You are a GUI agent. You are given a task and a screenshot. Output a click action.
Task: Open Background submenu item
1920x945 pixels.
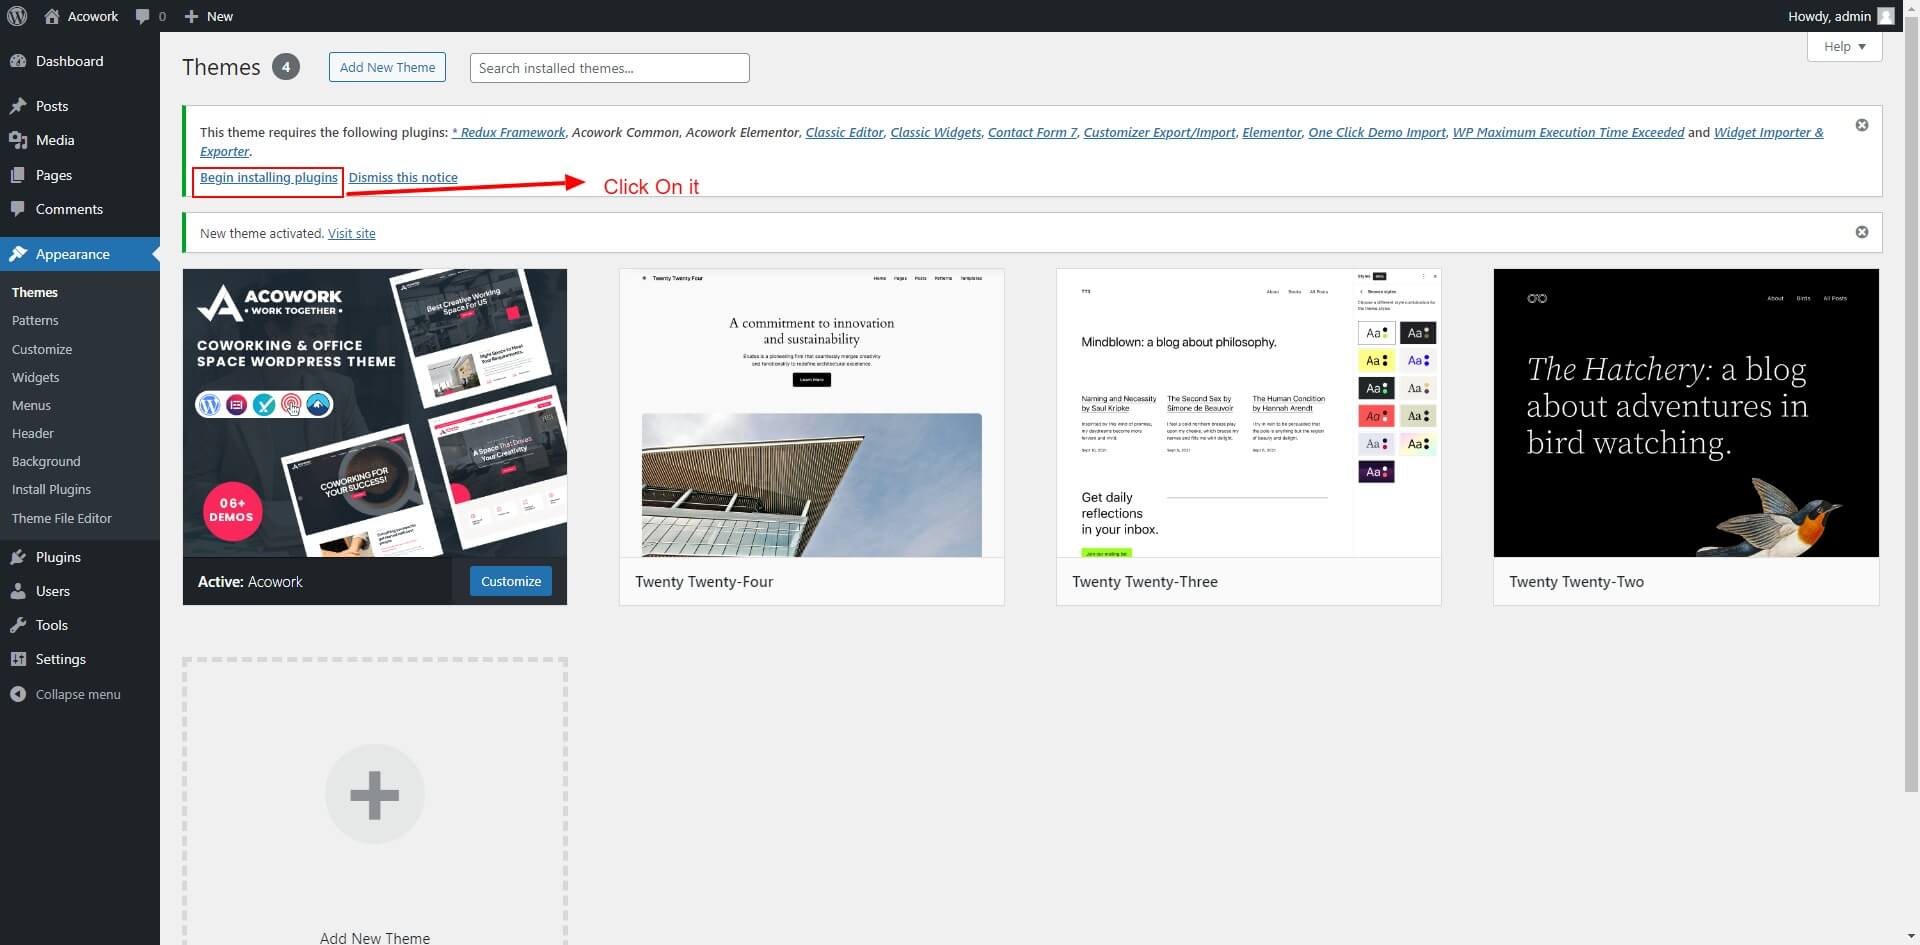[x=46, y=461]
